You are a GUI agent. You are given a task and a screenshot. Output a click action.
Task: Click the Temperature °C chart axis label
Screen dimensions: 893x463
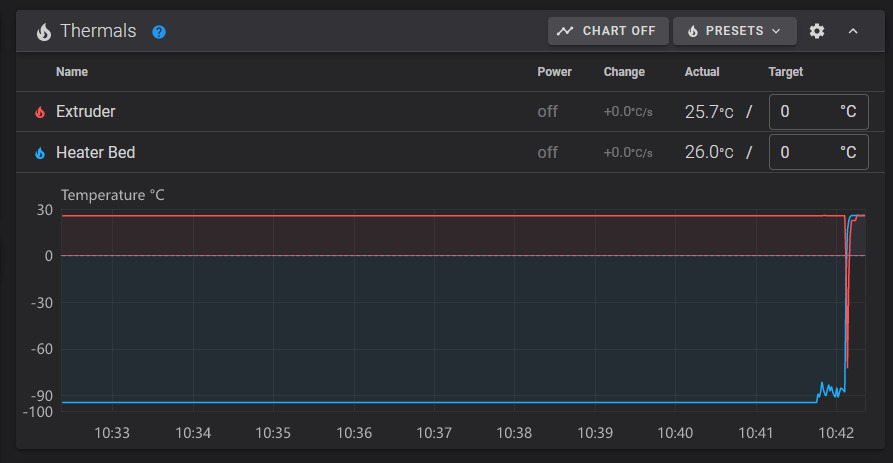click(x=113, y=195)
